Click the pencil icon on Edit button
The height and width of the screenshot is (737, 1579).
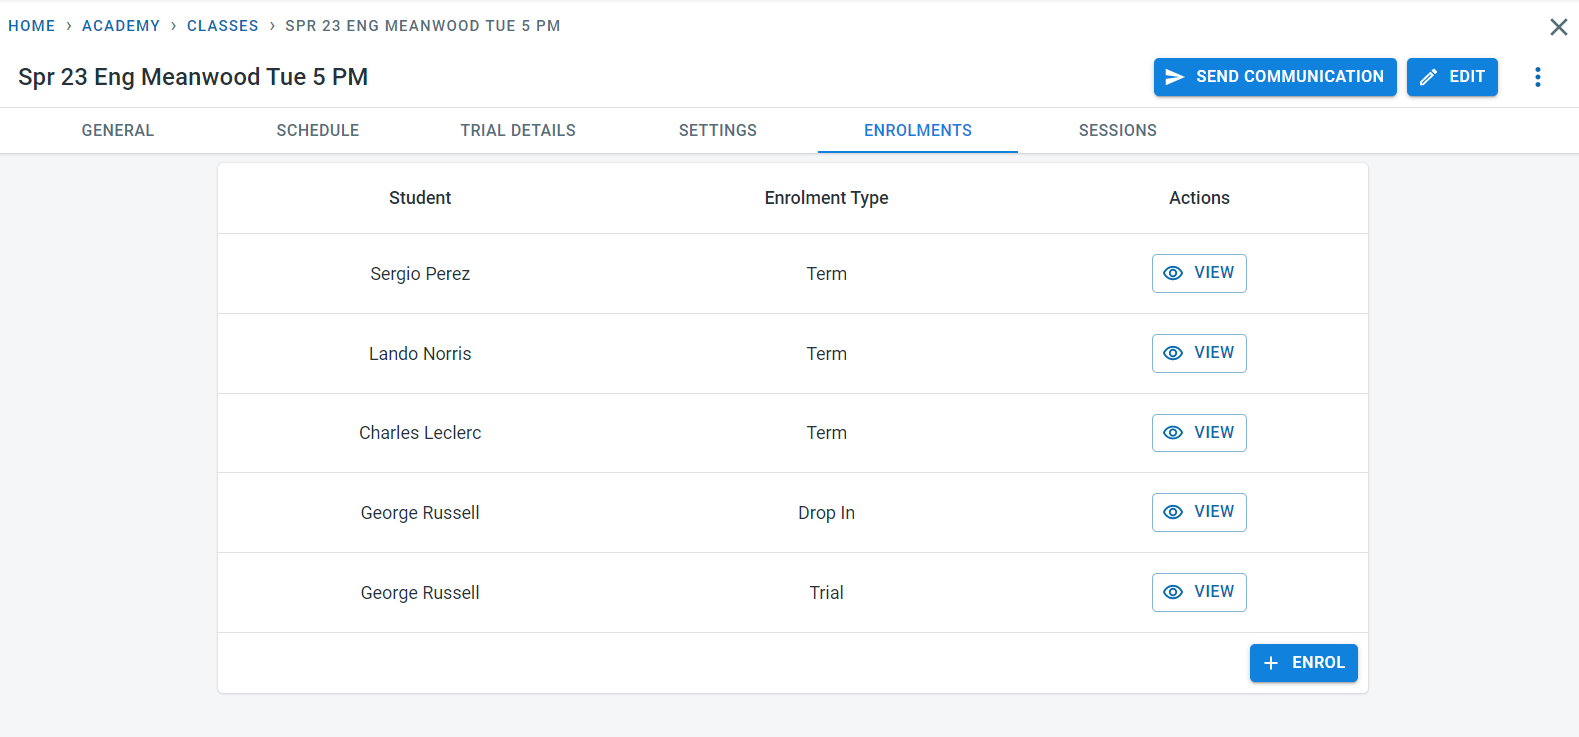point(1429,77)
